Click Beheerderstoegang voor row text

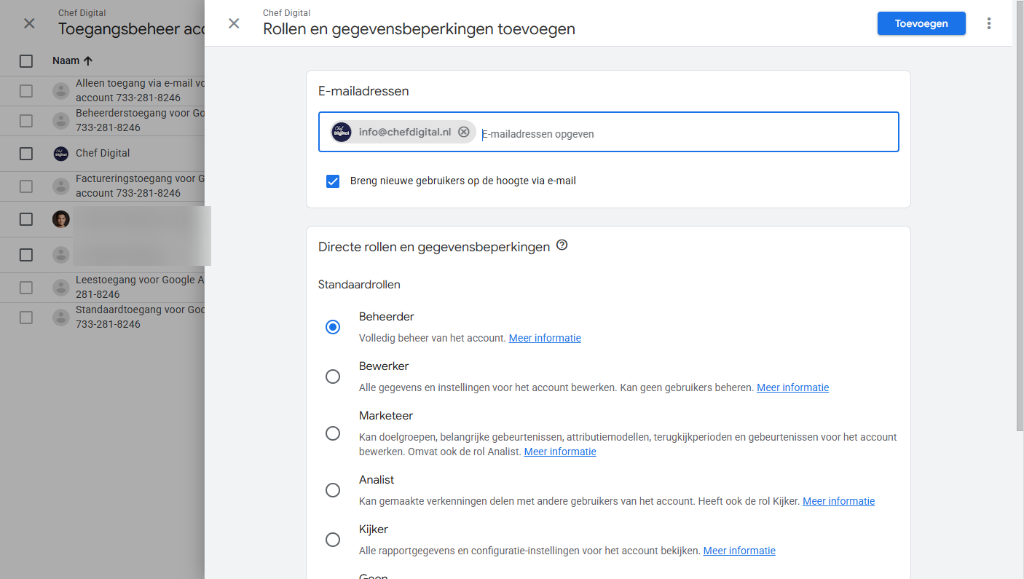pyautogui.click(x=140, y=121)
